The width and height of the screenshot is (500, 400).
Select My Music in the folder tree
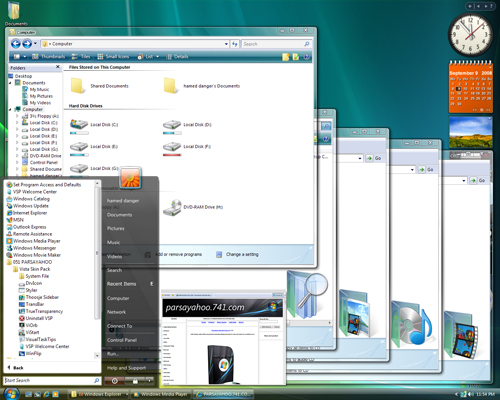coord(36,89)
